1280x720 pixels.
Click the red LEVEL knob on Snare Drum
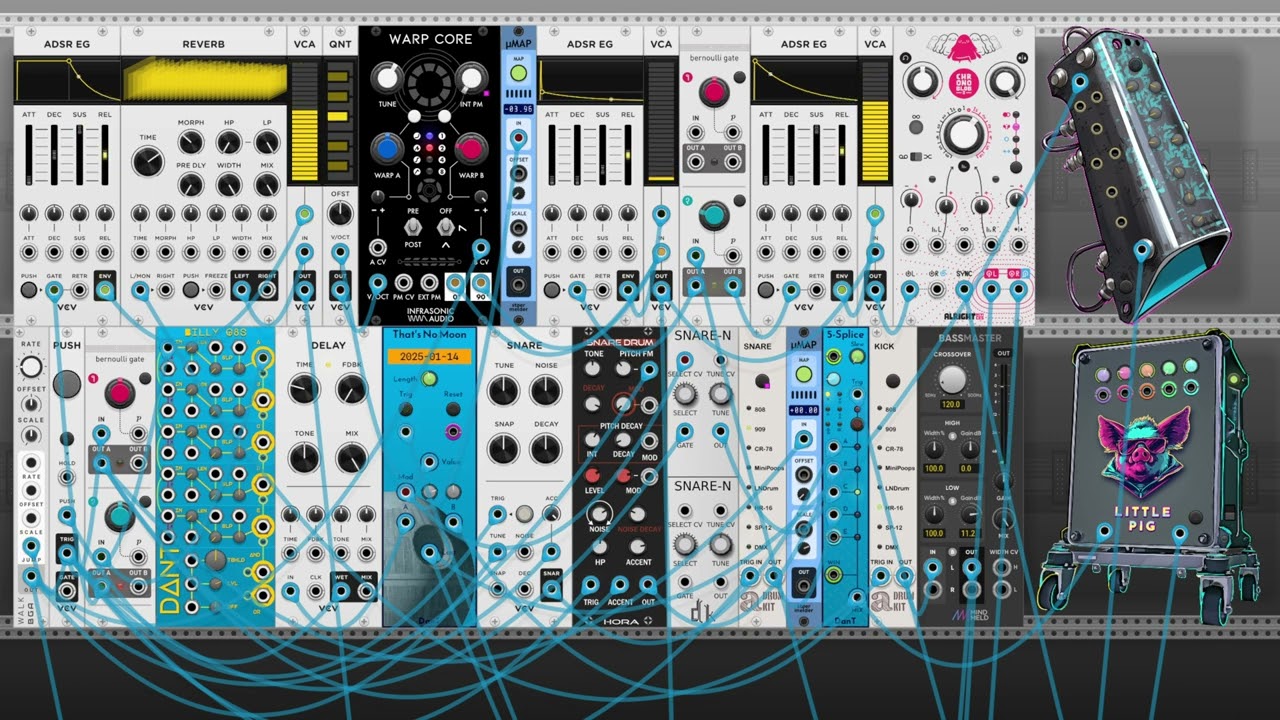[593, 475]
